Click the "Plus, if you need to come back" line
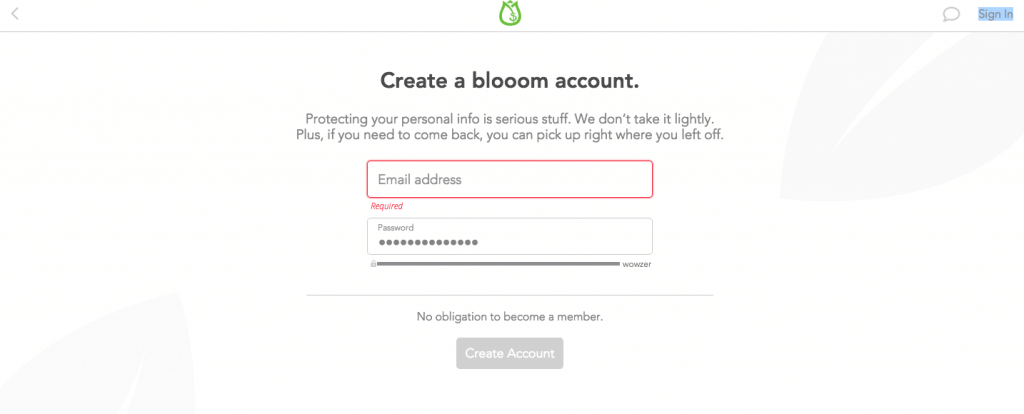 coord(509,136)
